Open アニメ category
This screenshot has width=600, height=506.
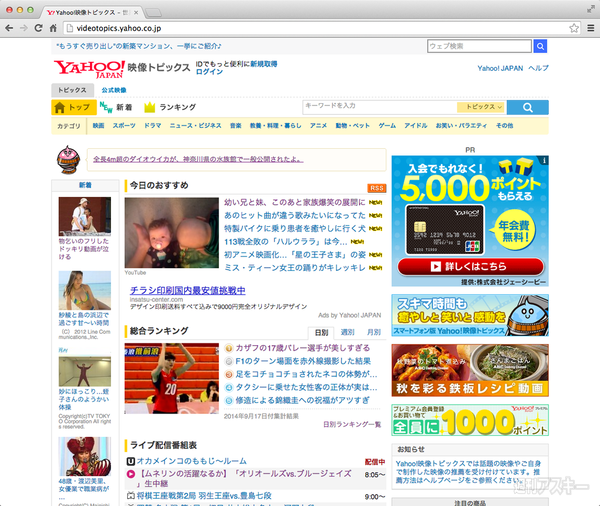coord(318,126)
